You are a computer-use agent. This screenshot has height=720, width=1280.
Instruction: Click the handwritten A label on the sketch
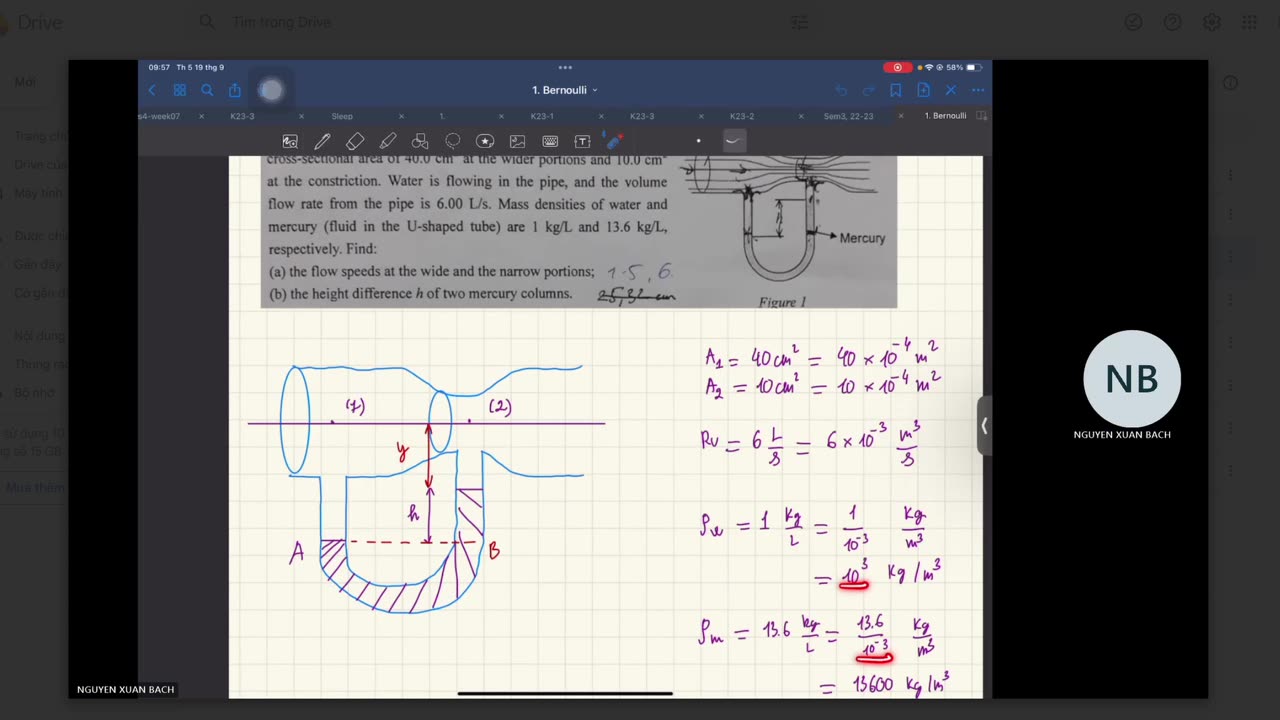click(297, 553)
